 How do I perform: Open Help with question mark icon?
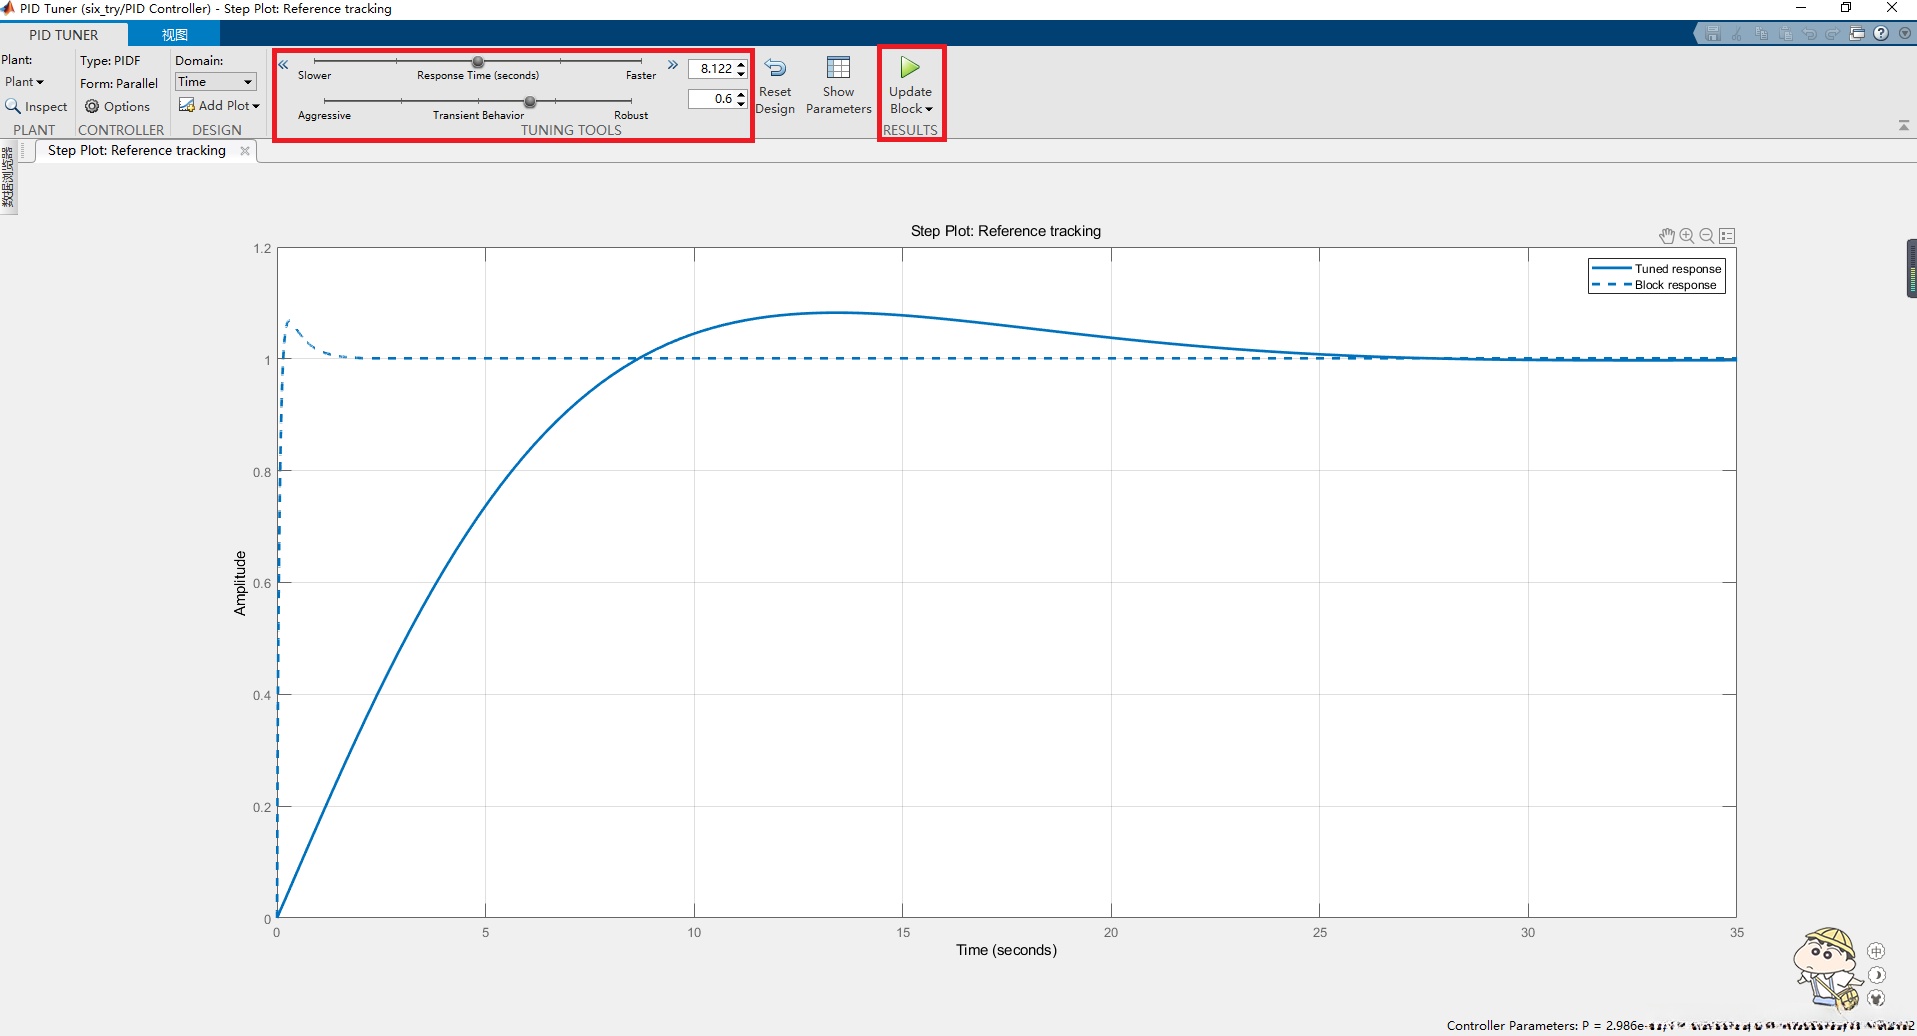tap(1881, 34)
